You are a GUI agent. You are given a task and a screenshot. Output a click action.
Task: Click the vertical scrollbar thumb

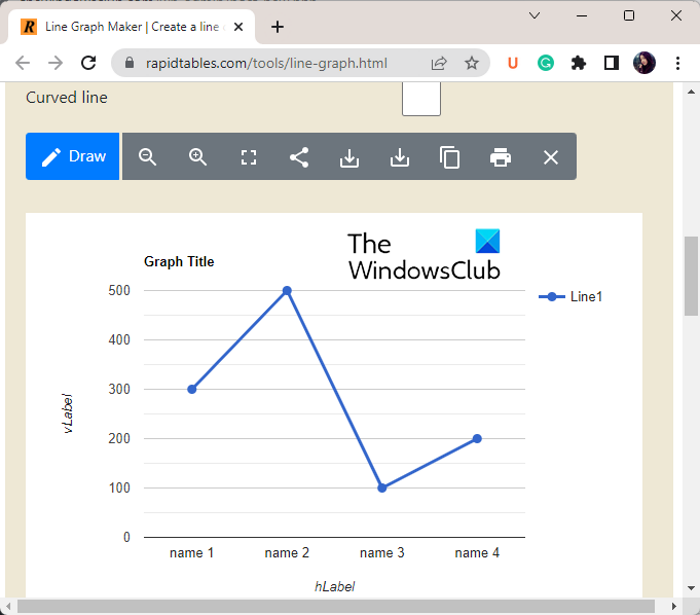[691, 276]
